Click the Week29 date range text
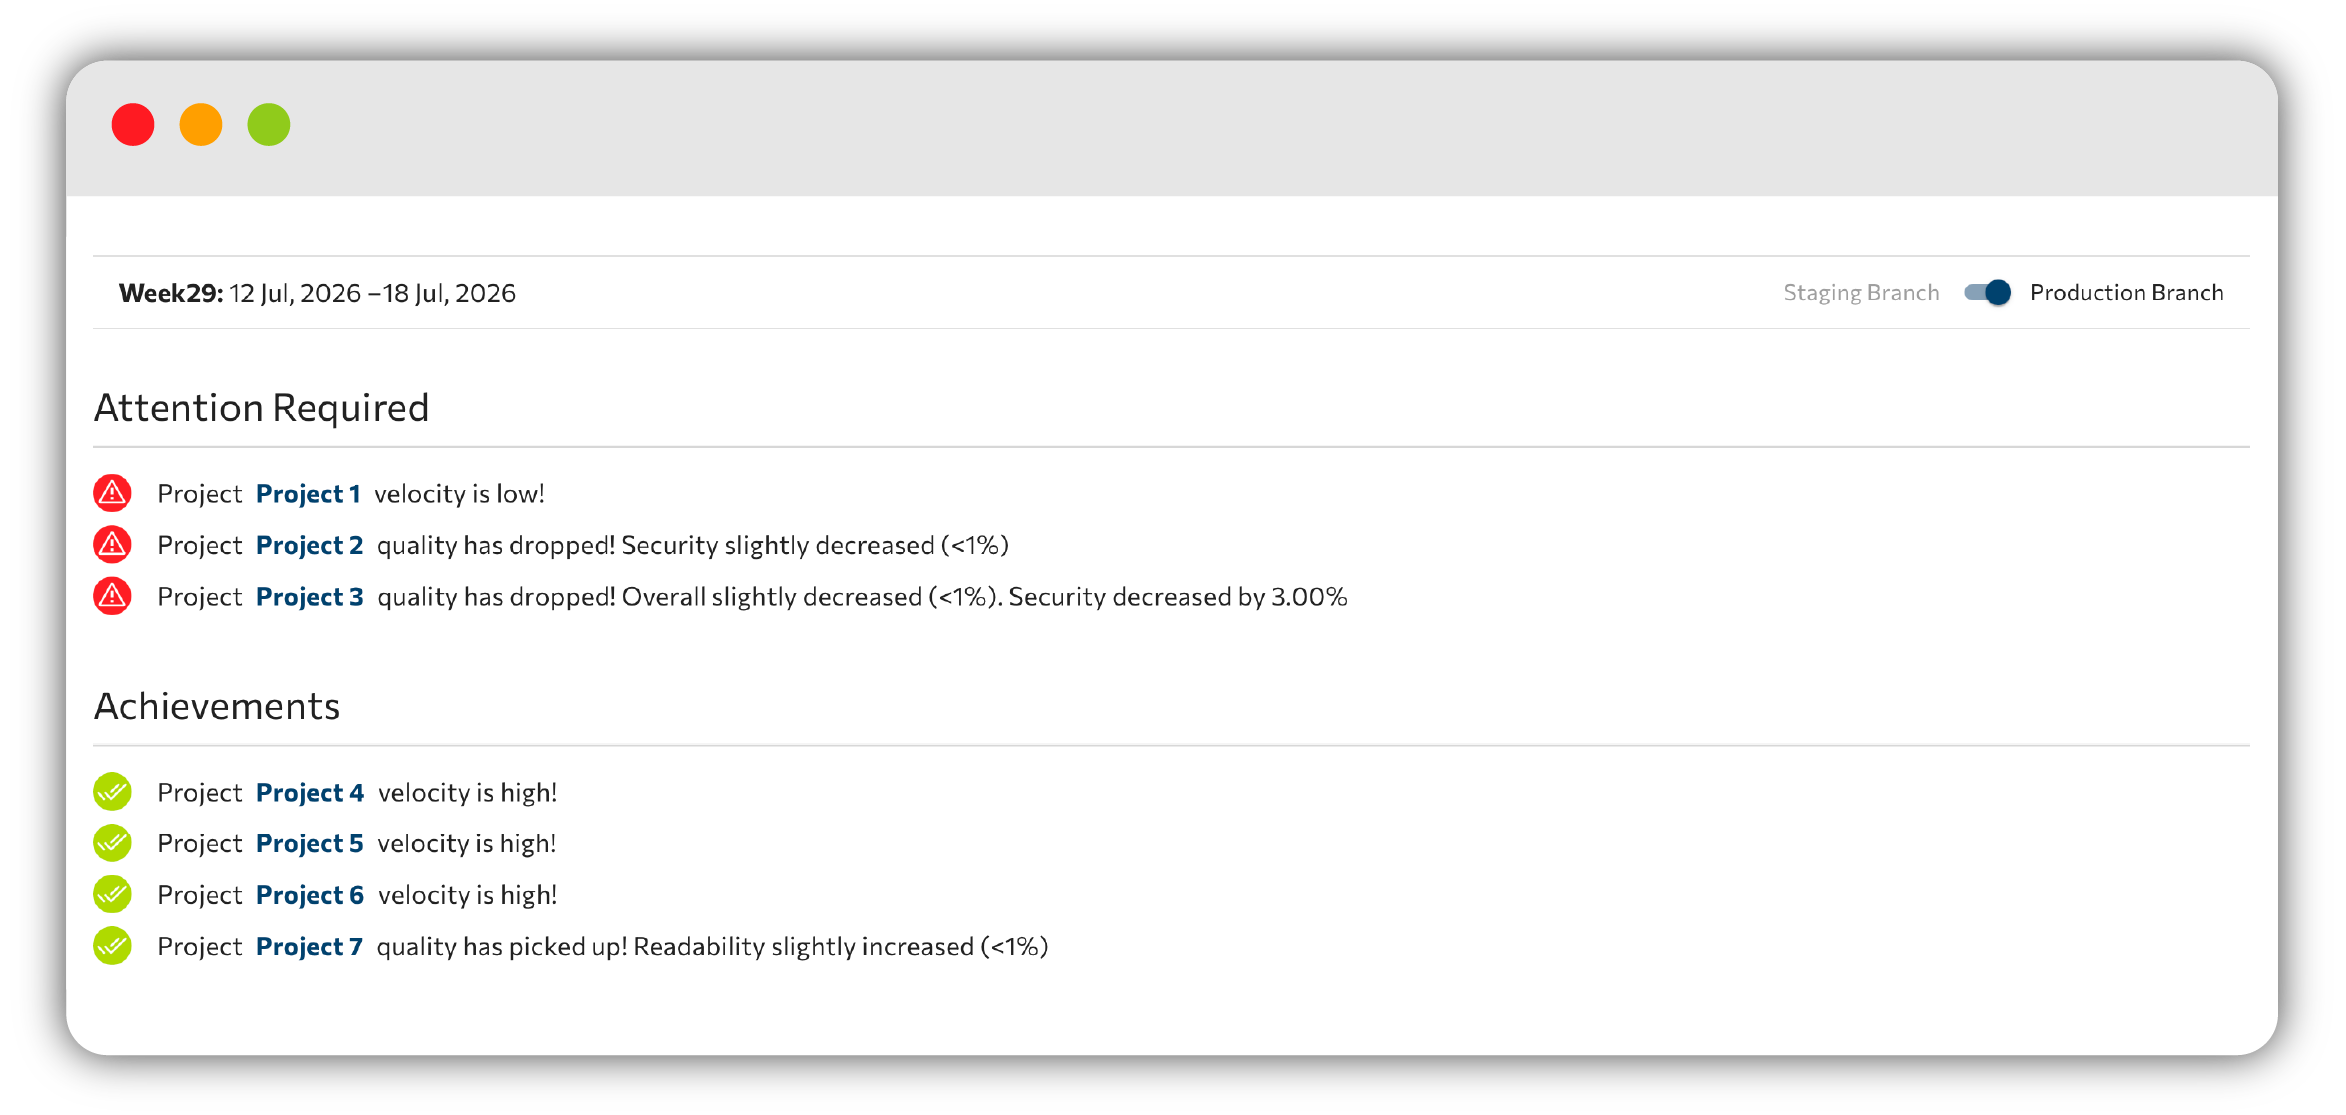The image size is (2346, 1115). (317, 293)
